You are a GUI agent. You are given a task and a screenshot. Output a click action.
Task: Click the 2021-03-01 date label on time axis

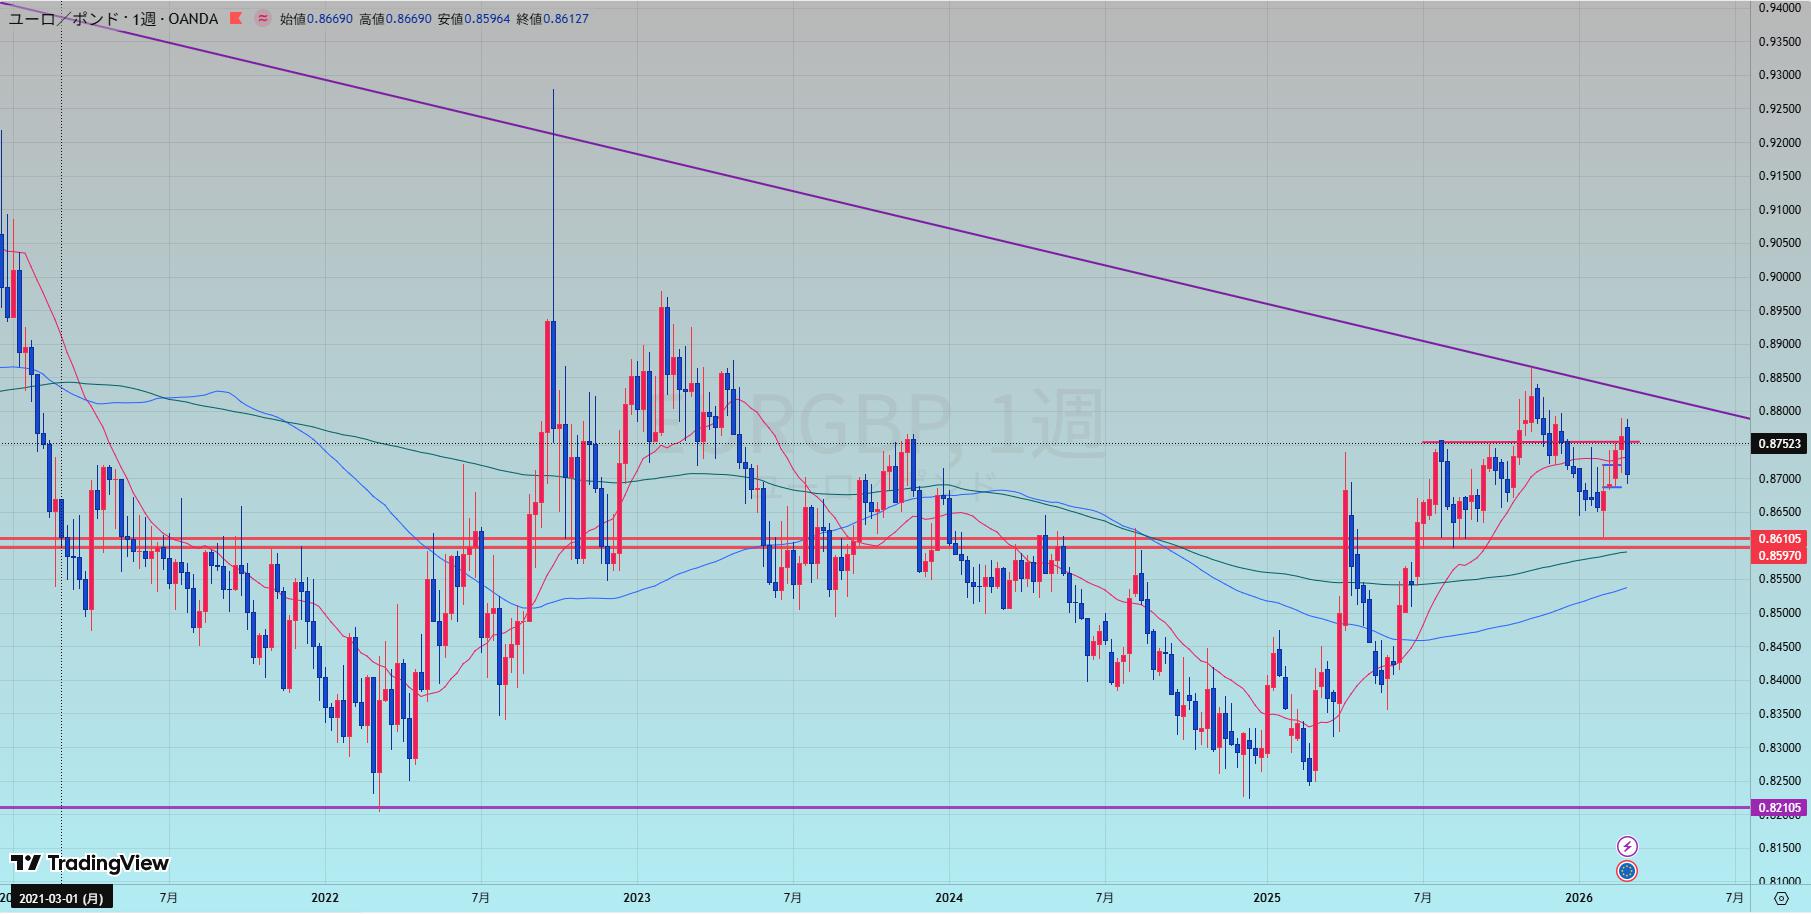61,898
